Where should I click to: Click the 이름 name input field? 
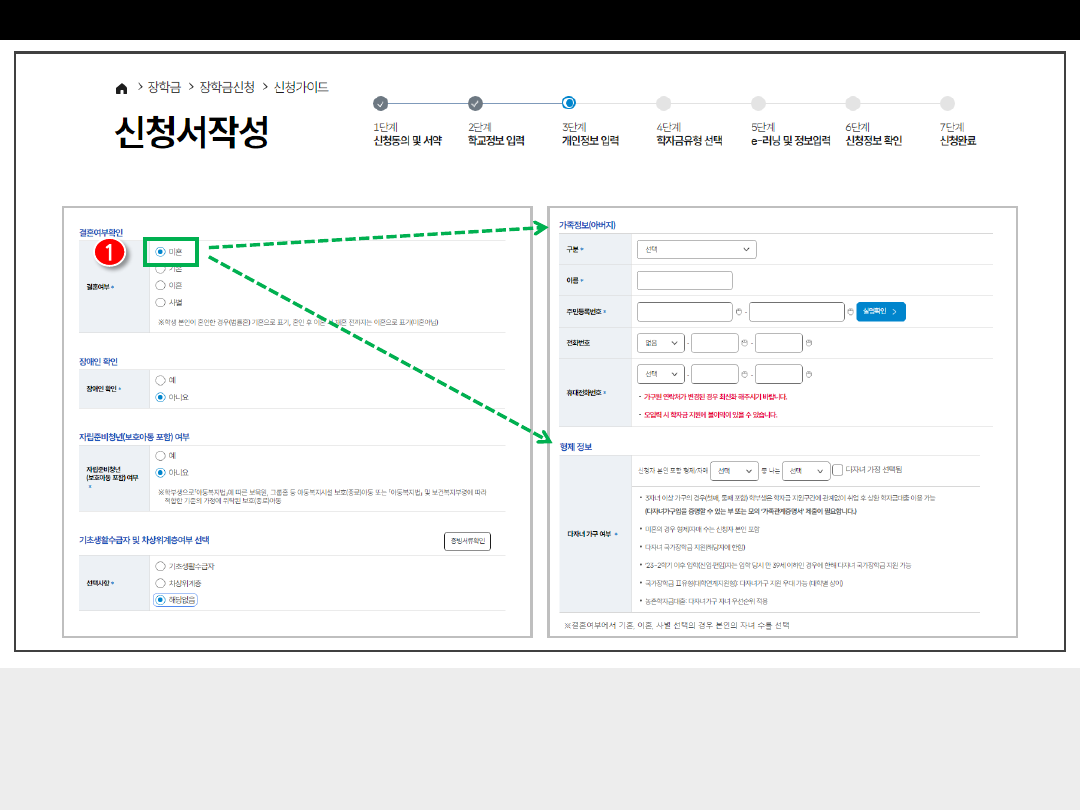684,281
